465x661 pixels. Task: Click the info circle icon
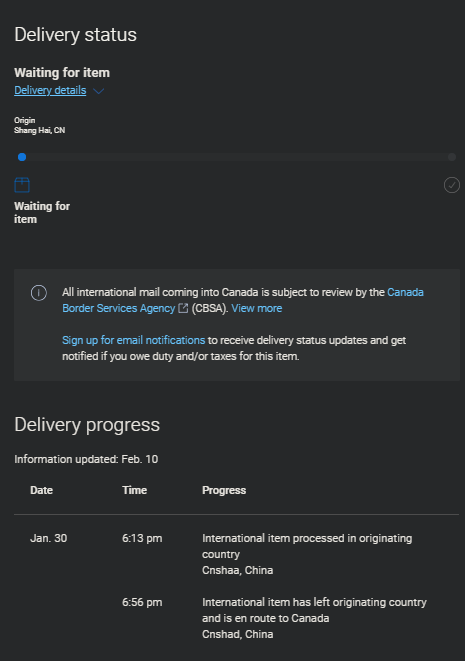[39, 293]
